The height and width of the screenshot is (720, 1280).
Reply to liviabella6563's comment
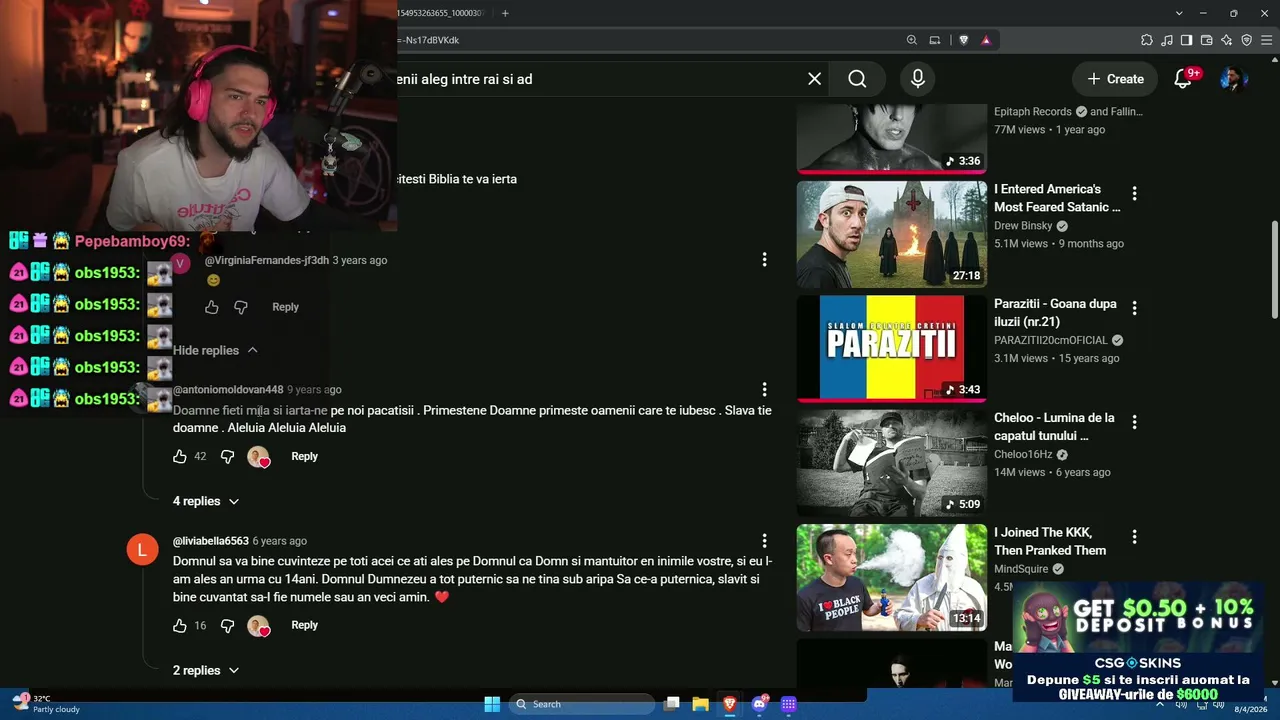[x=304, y=625]
